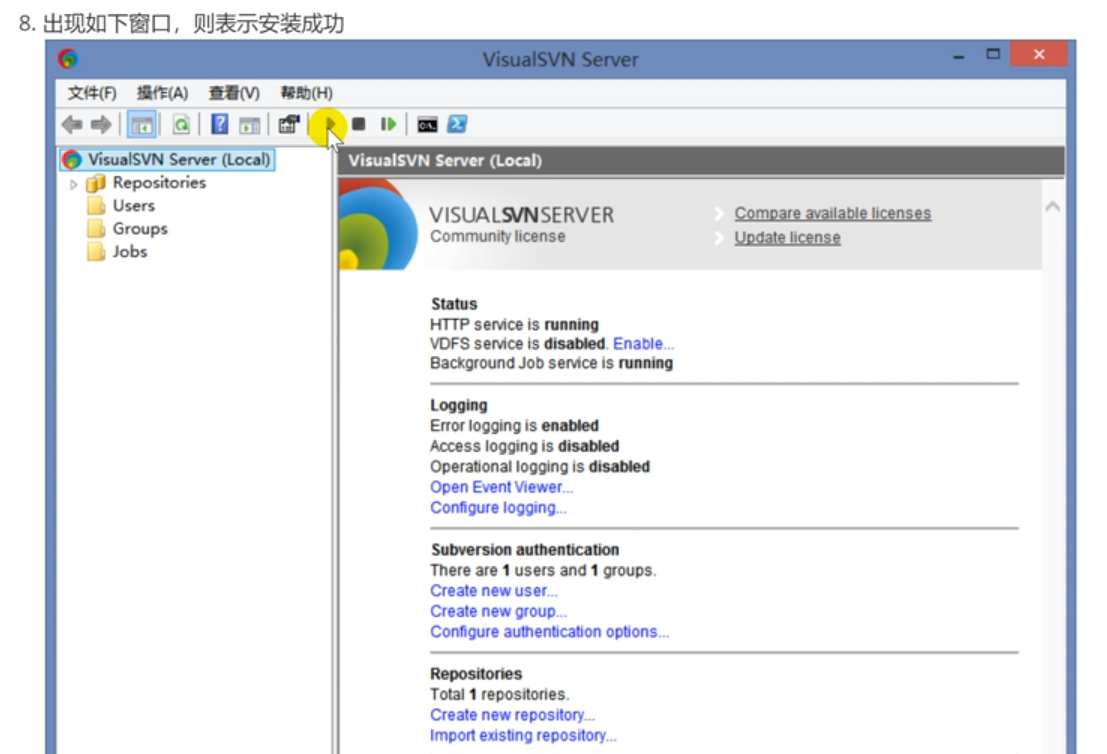
Task: Click the 'HTTP service is running' status text
Action: click(514, 325)
